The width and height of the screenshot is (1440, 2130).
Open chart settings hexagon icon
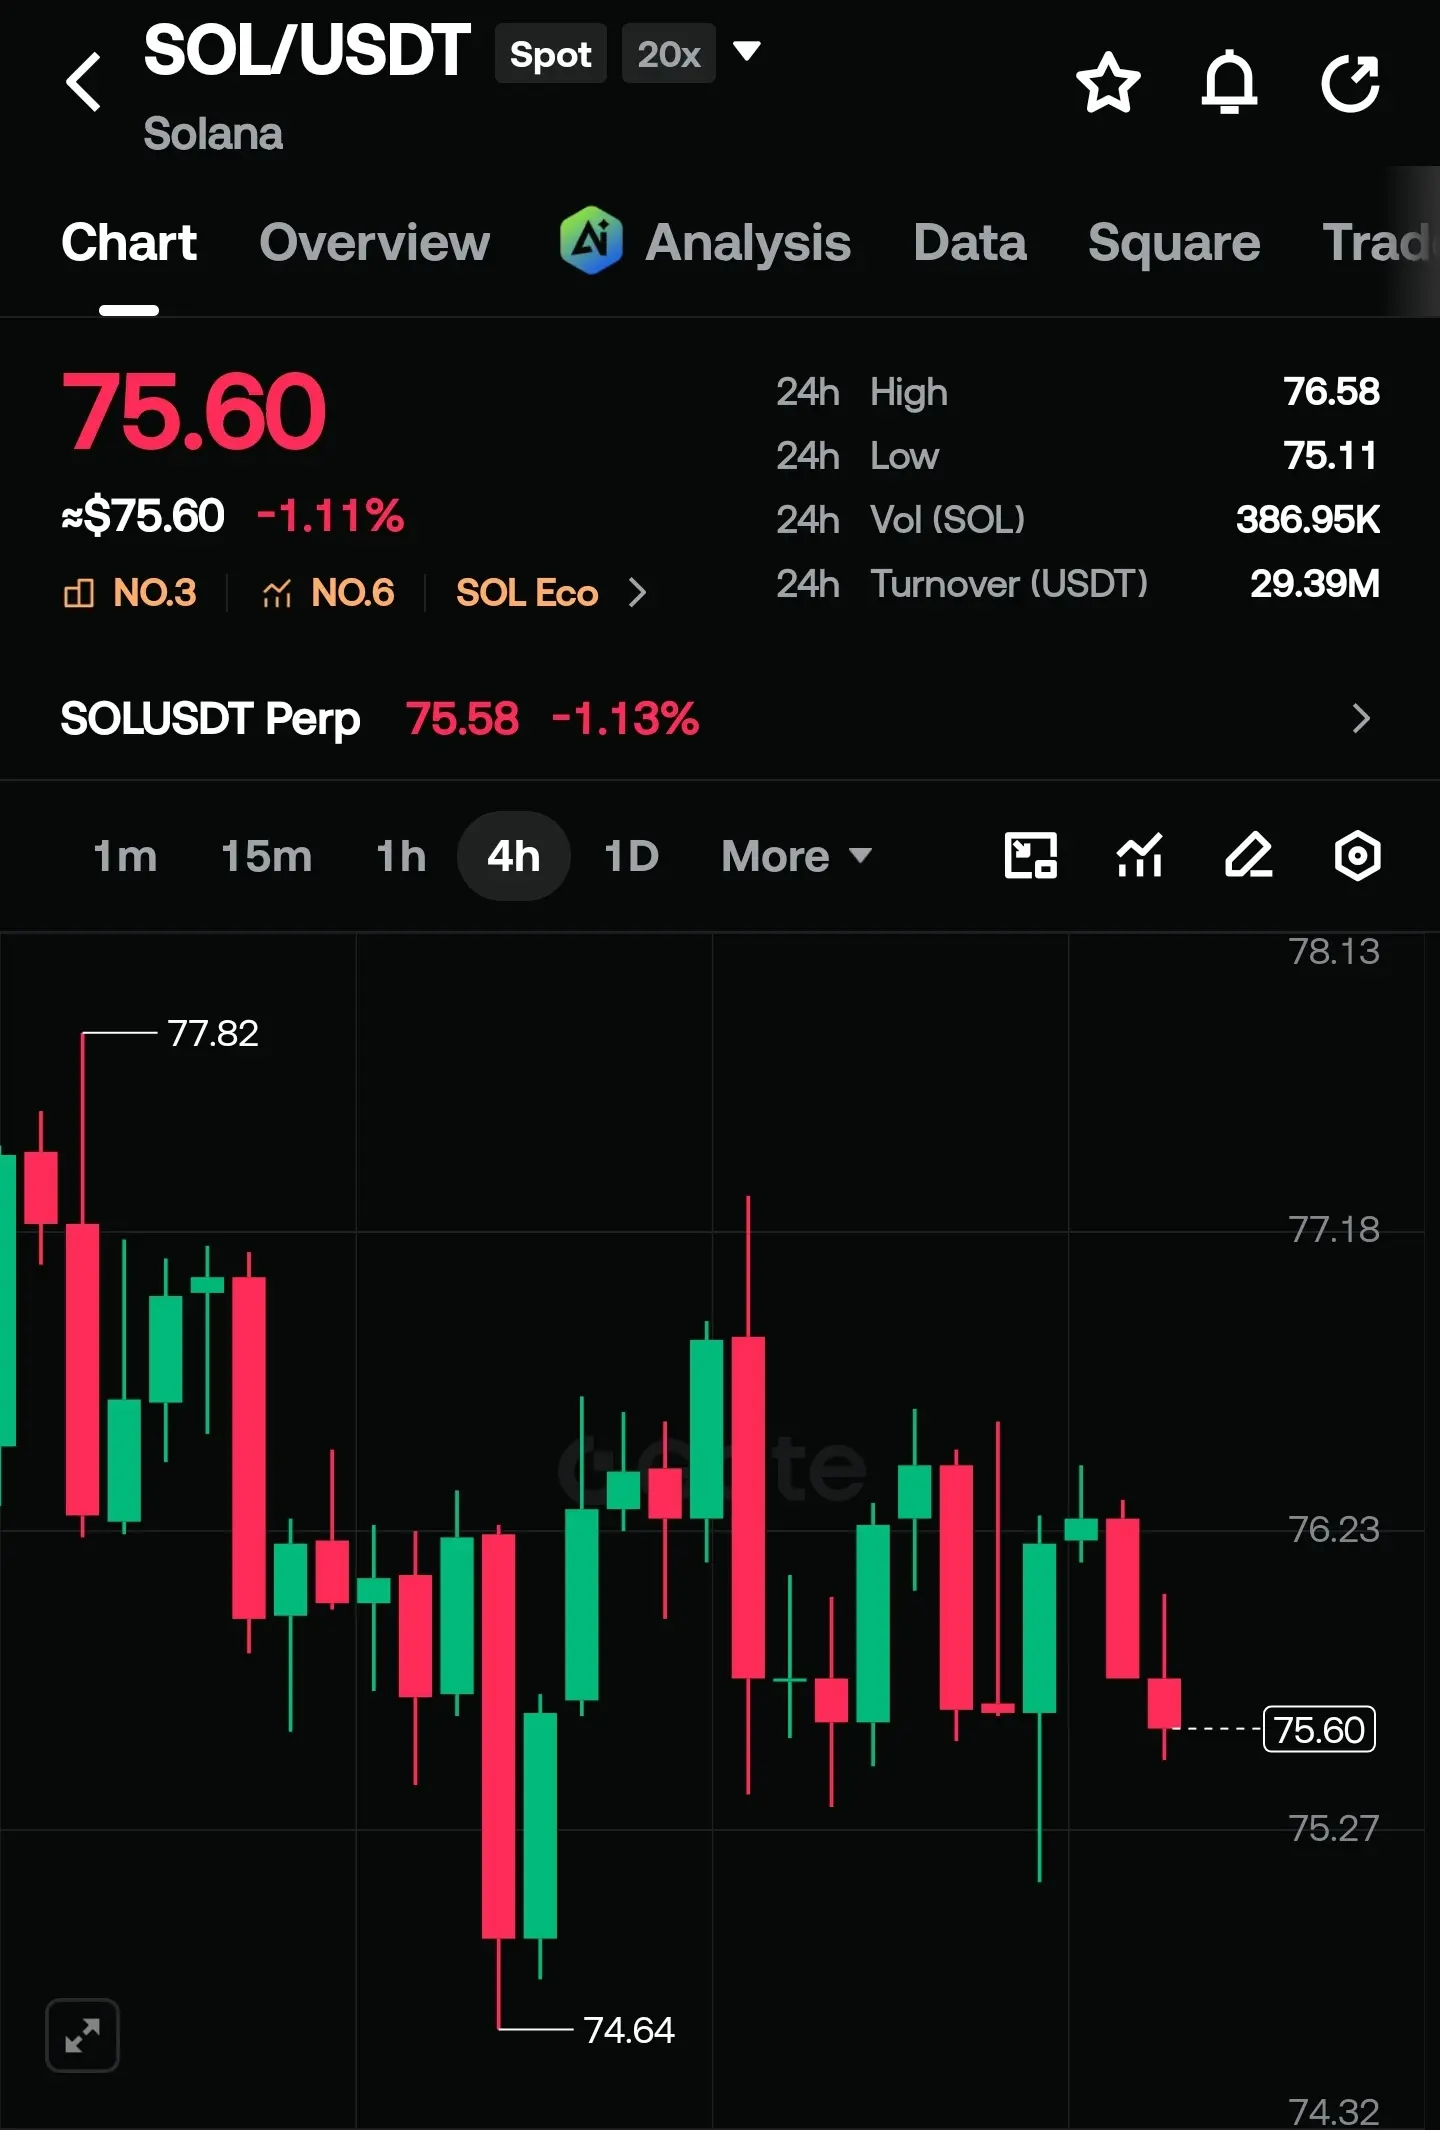coord(1357,856)
